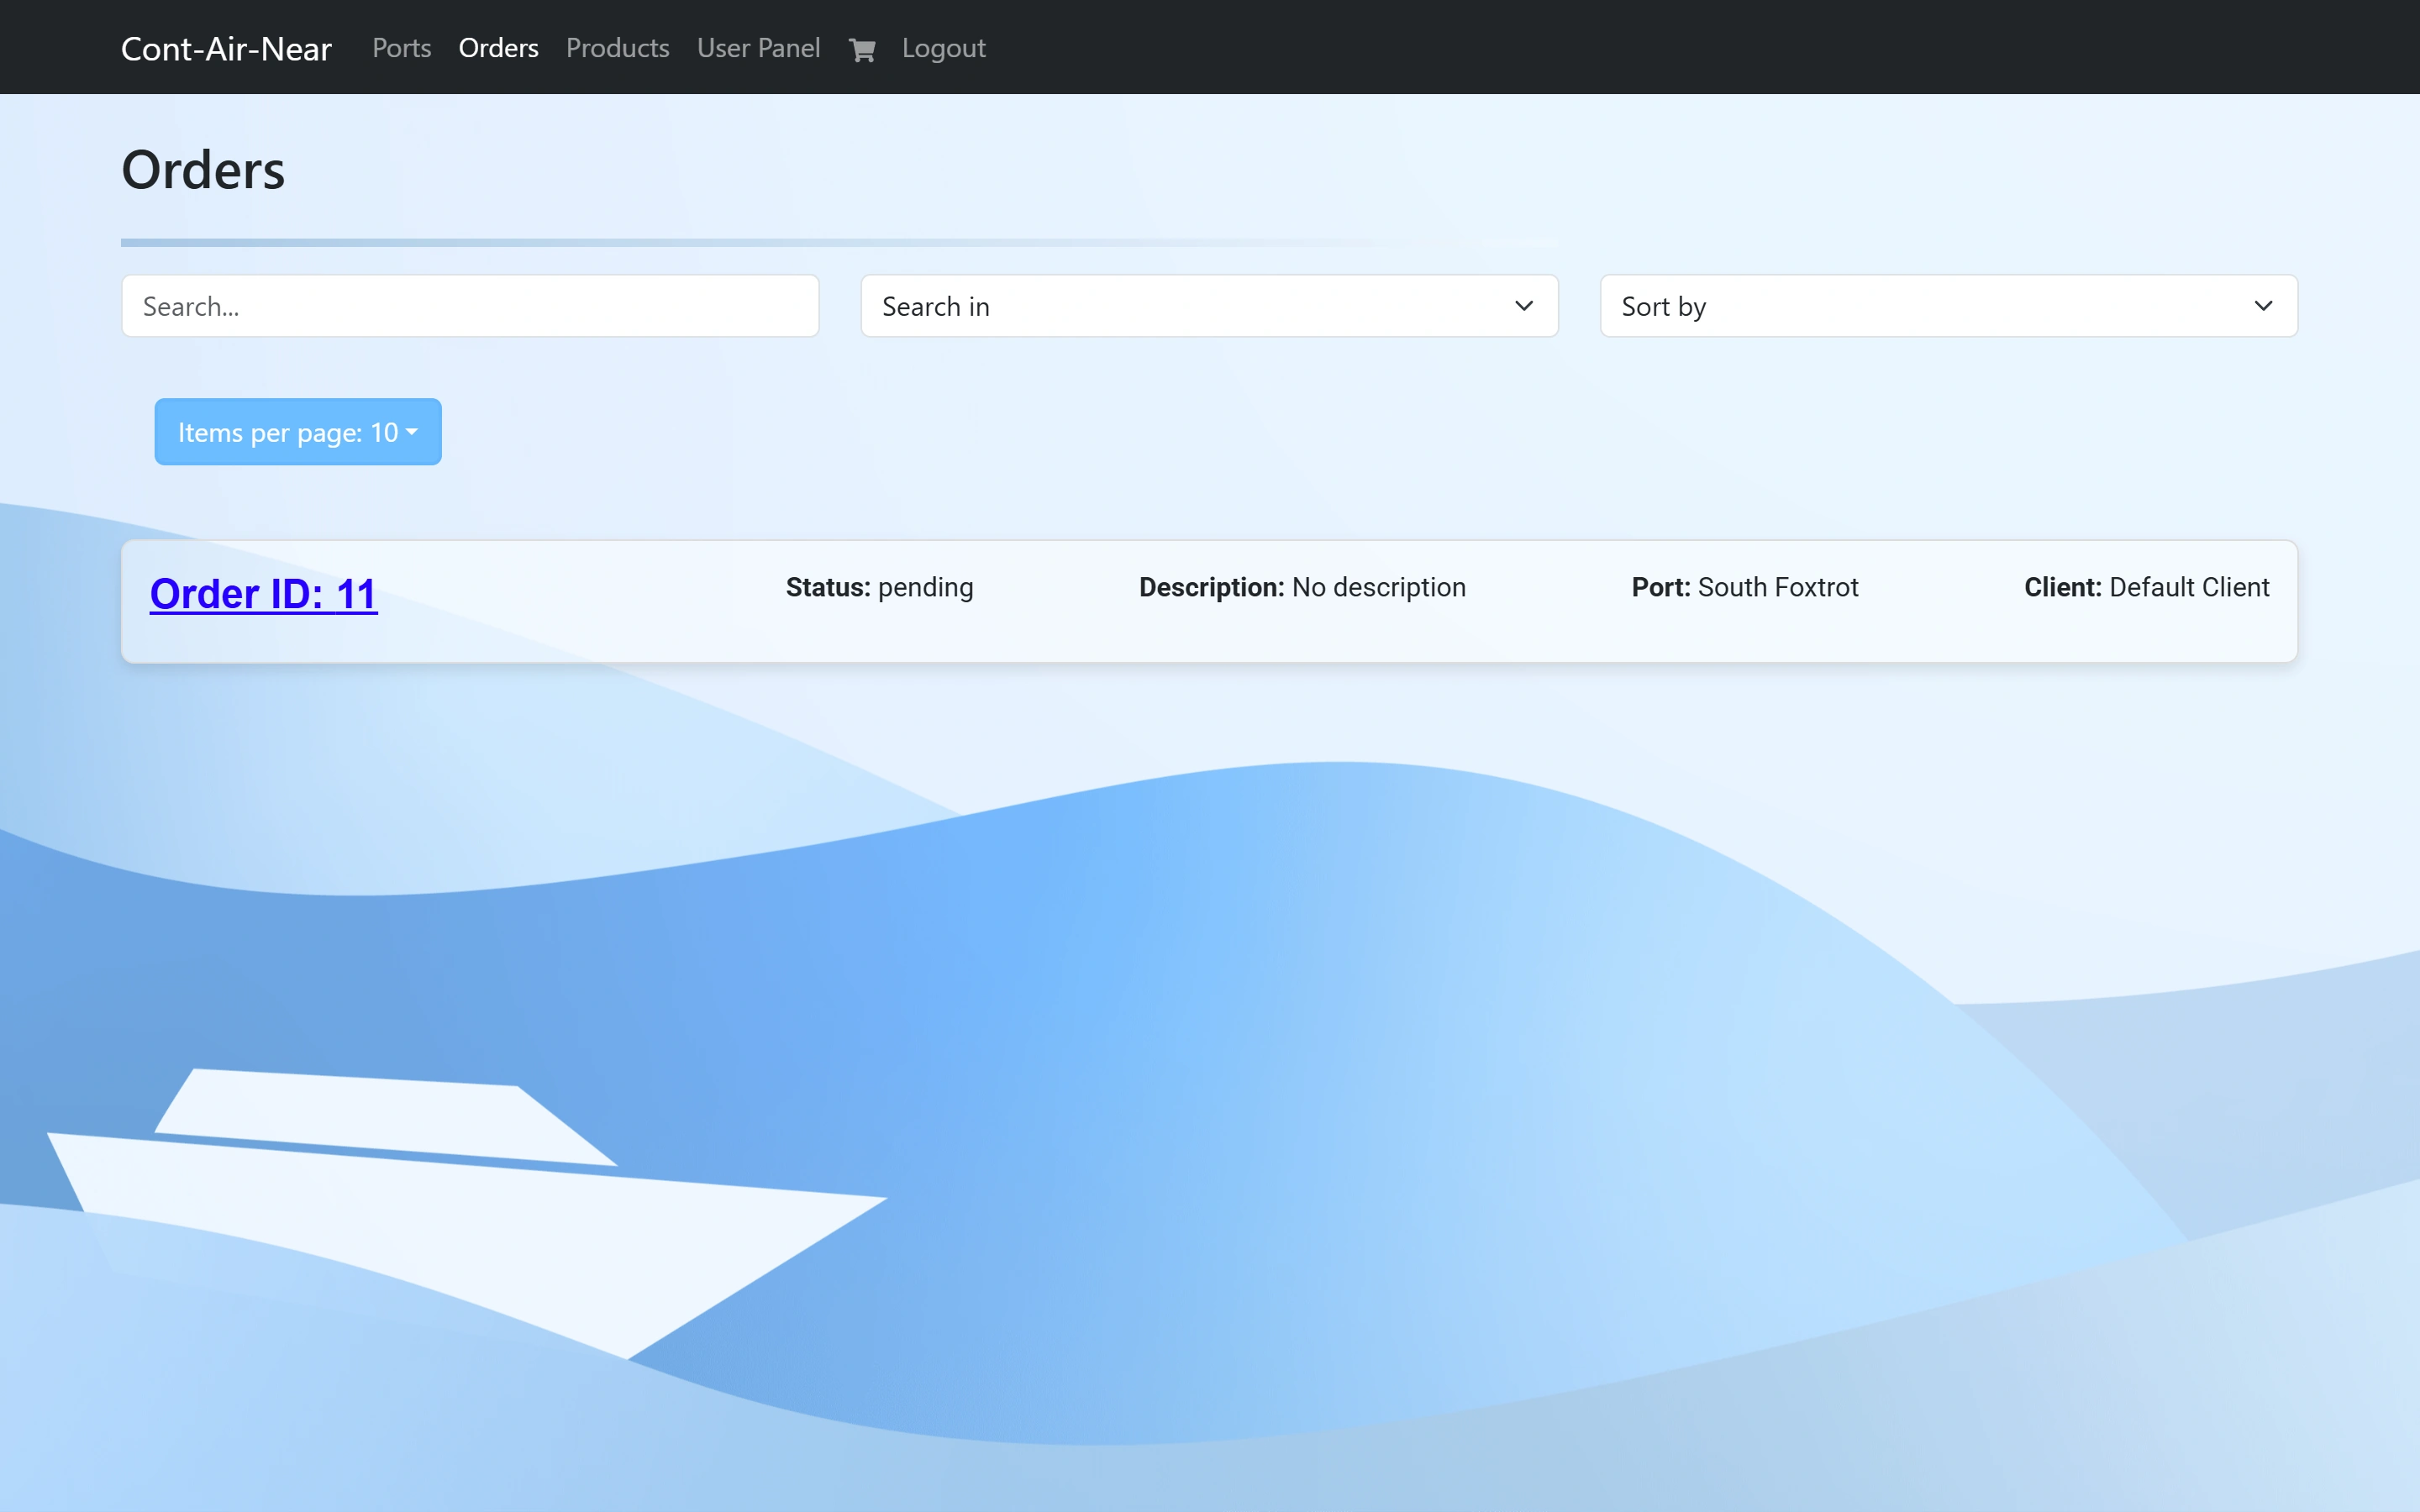The width and height of the screenshot is (2420, 1512).
Task: Click Logout in the navbar
Action: click(943, 48)
